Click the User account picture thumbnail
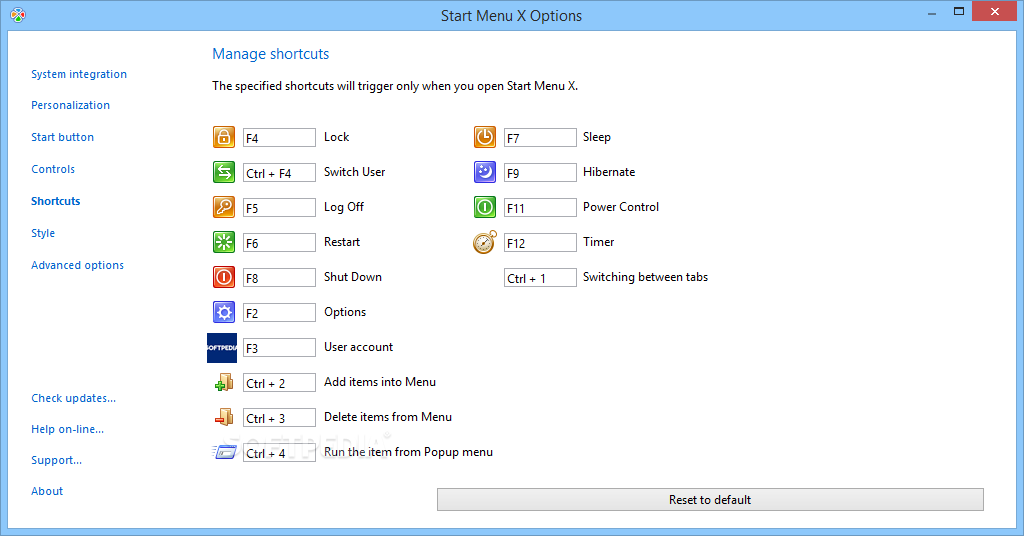Viewport: 1024px width, 536px height. [x=222, y=347]
